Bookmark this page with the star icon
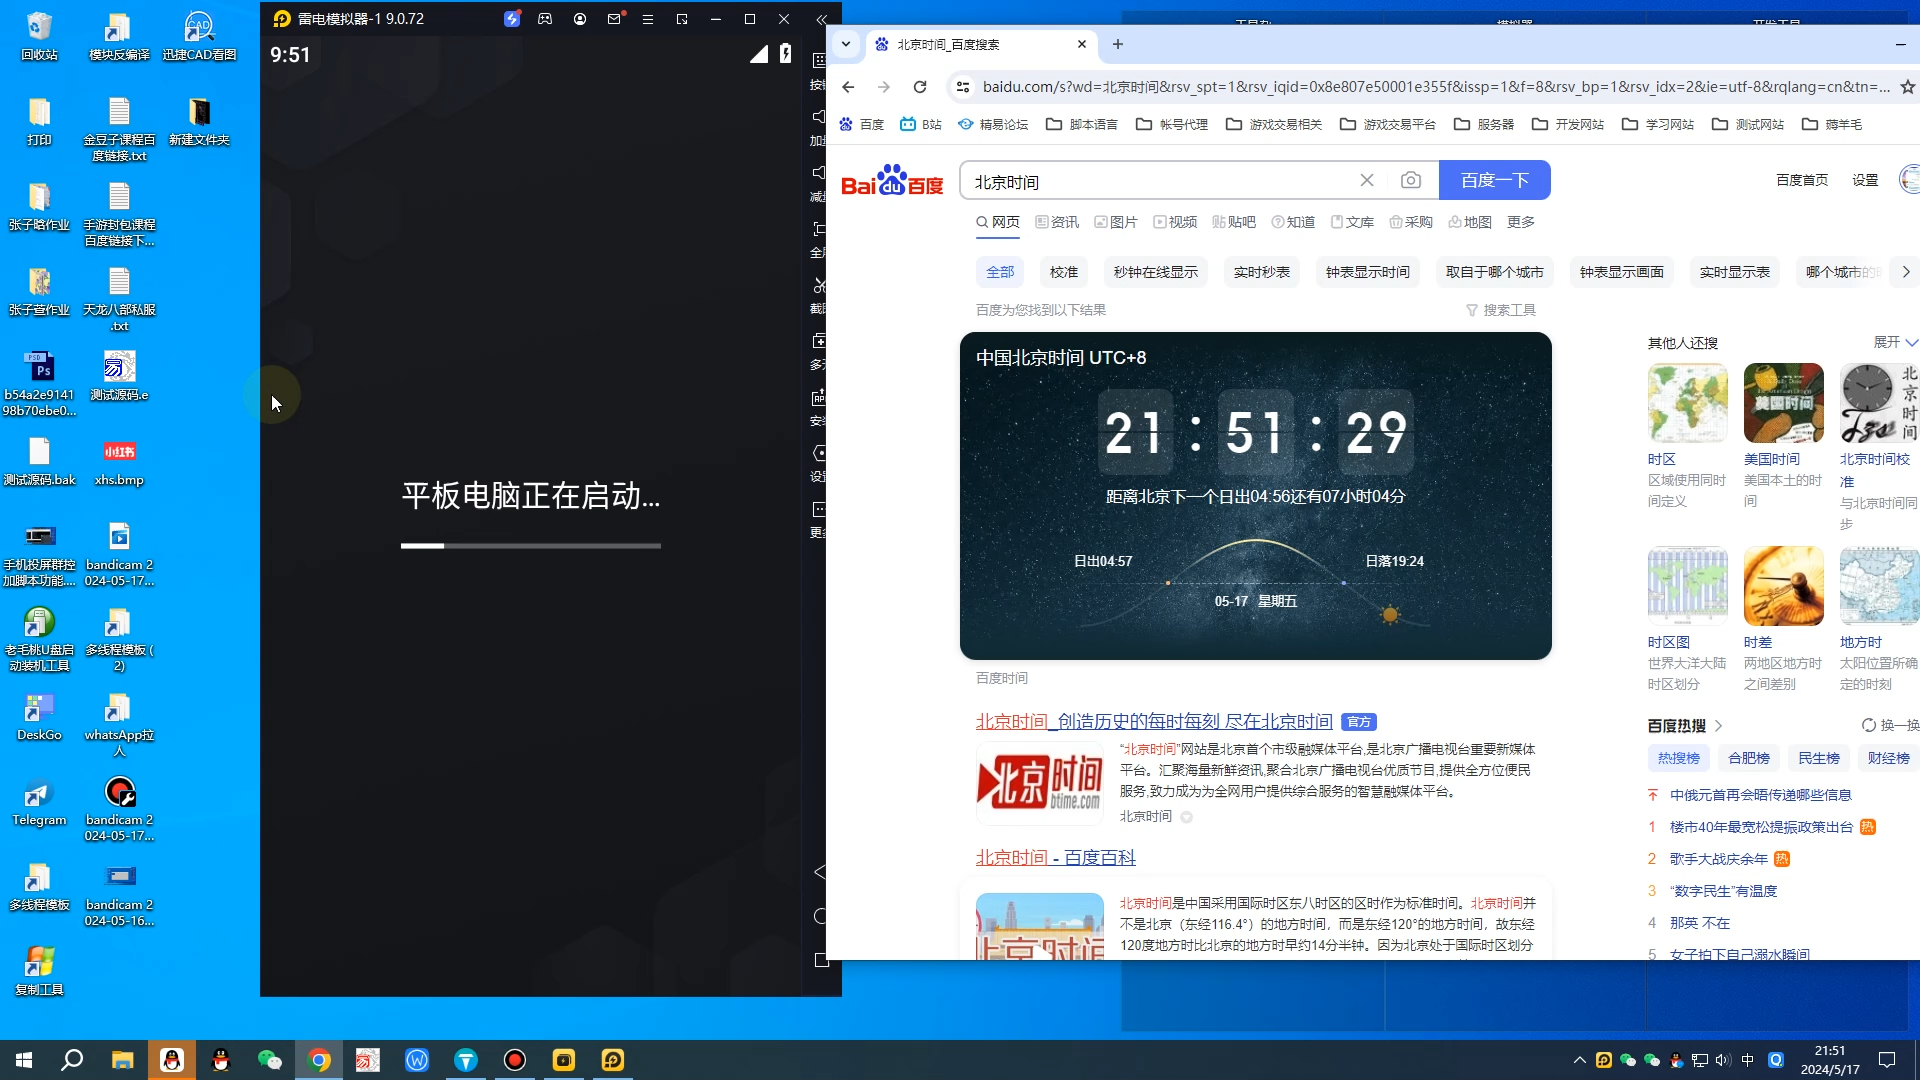The image size is (1920, 1080). [x=1907, y=87]
